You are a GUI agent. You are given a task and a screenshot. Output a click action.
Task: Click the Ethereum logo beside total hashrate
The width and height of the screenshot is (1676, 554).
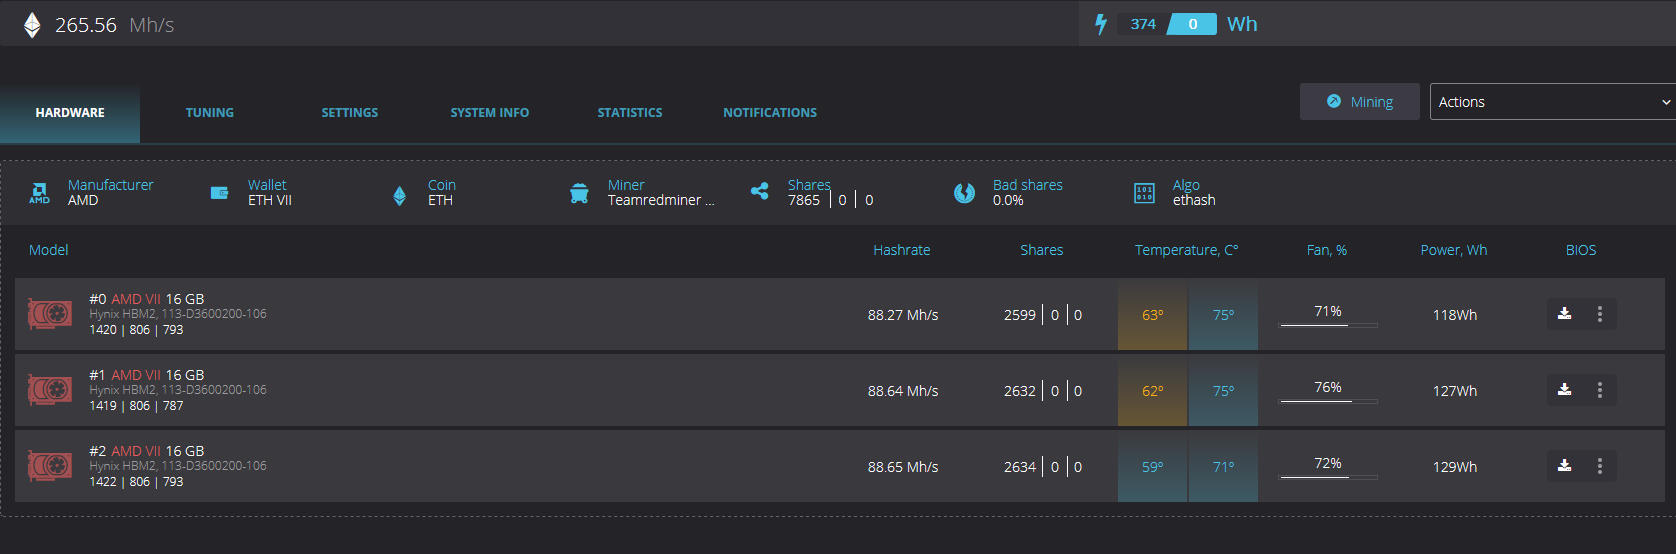tap(32, 25)
